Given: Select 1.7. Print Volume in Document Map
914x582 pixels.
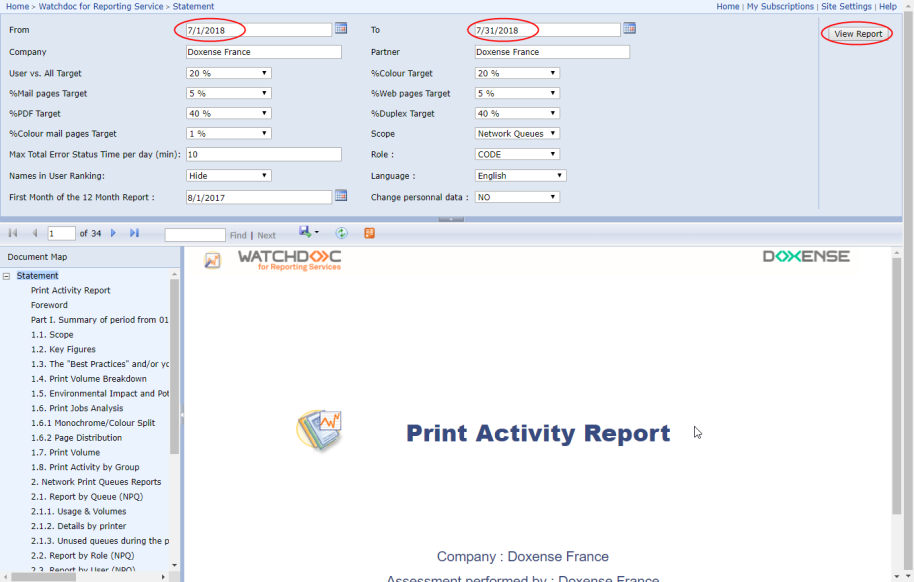Looking at the screenshot, I should pos(74,453).
